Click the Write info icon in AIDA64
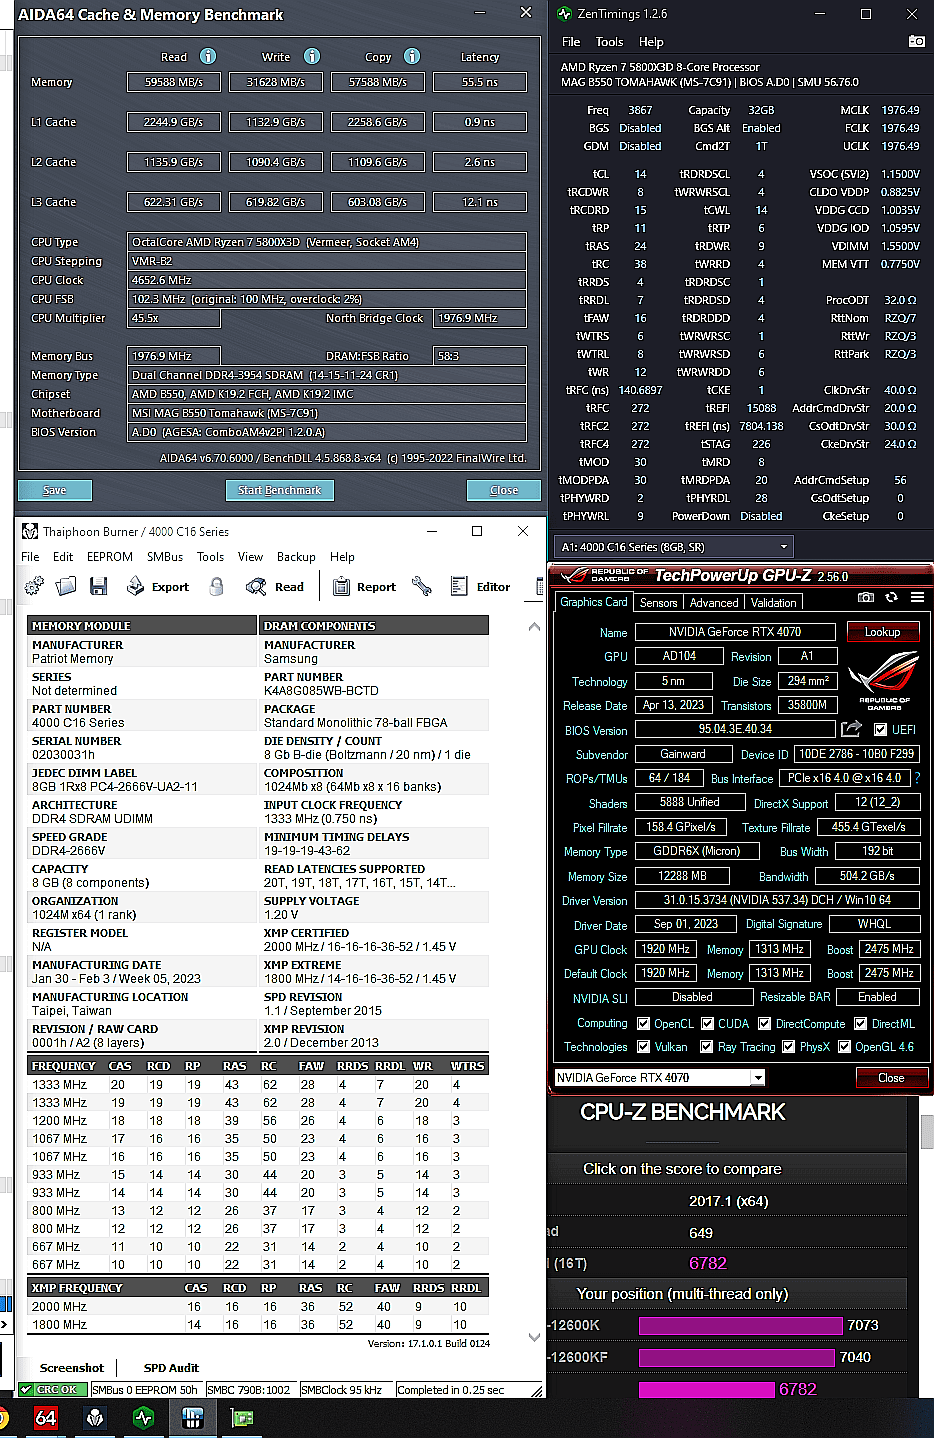This screenshot has width=934, height=1438. [x=312, y=56]
